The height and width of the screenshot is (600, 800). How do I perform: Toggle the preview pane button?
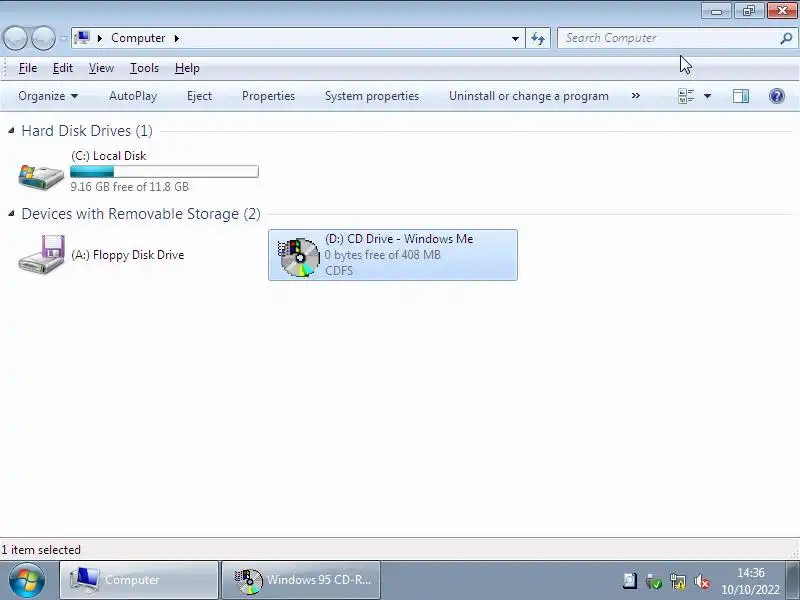click(x=741, y=96)
